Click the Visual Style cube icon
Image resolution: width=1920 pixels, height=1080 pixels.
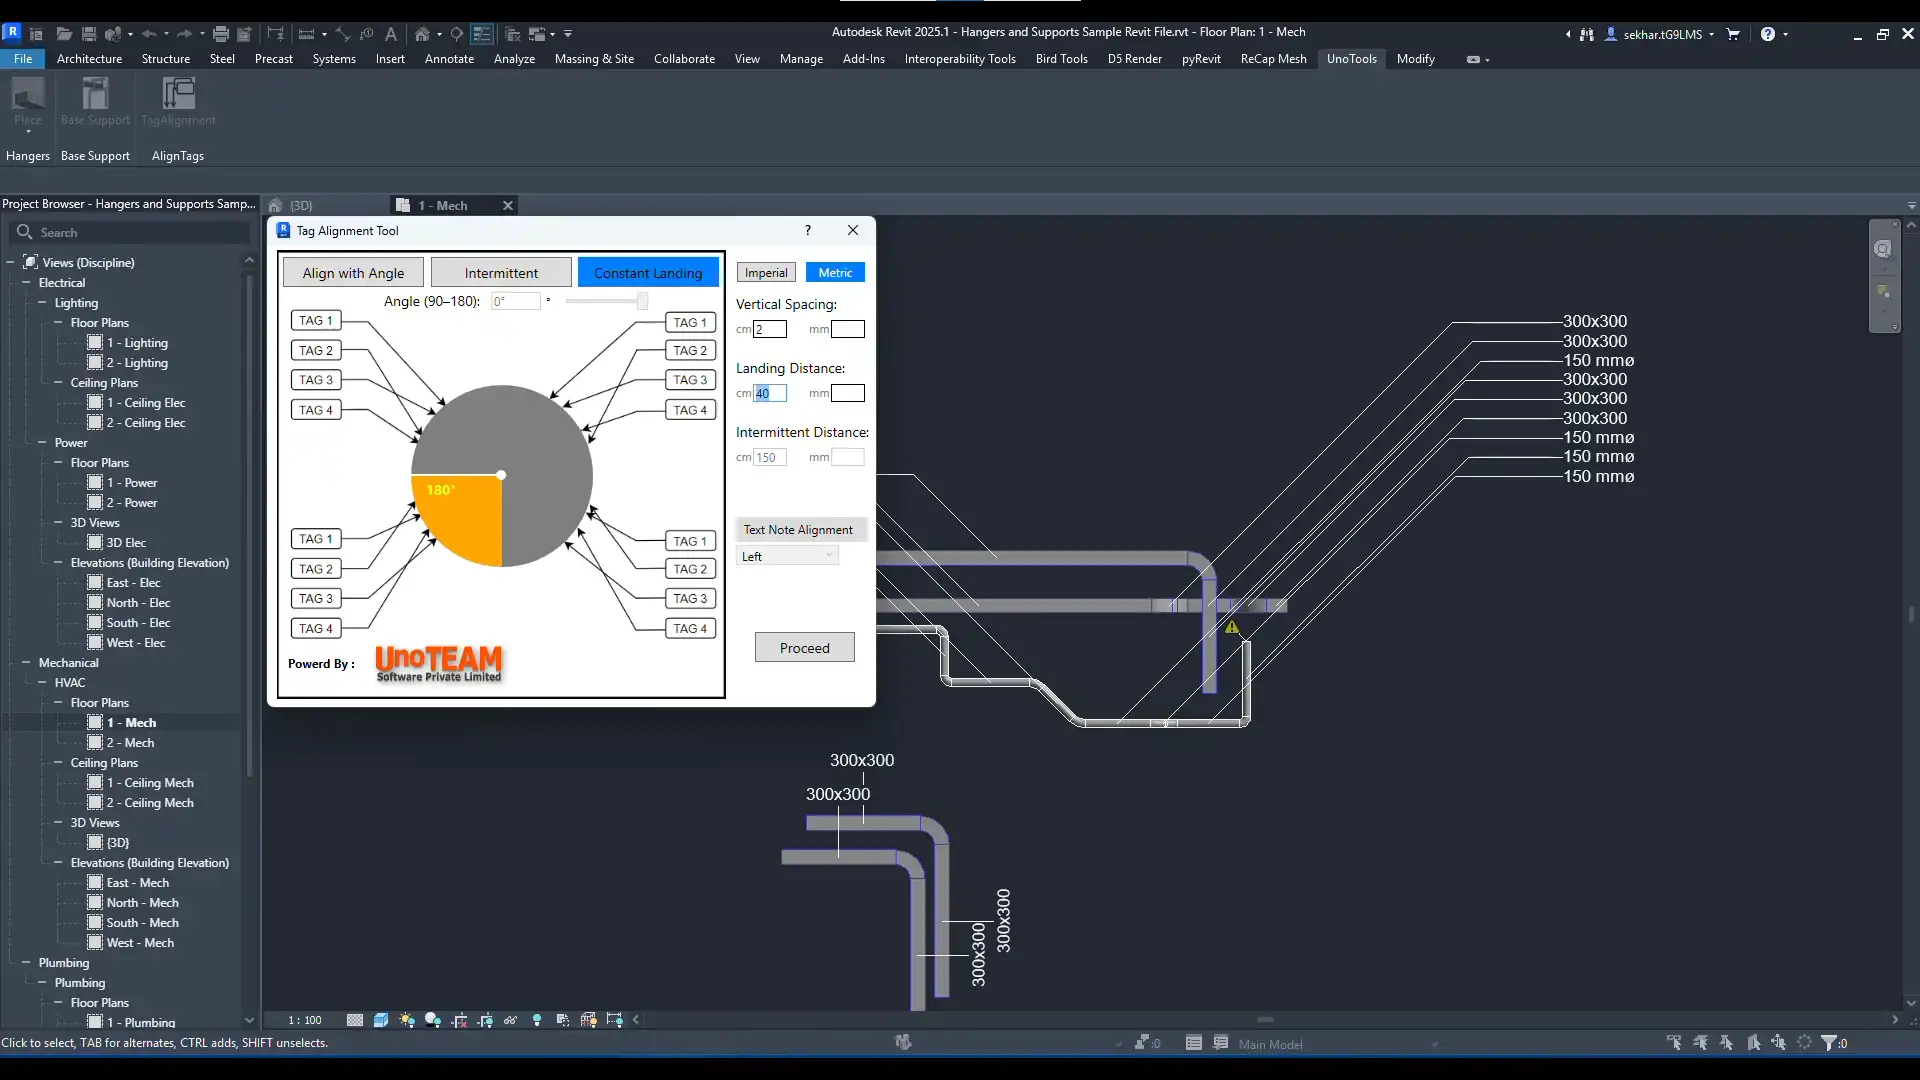point(381,1020)
